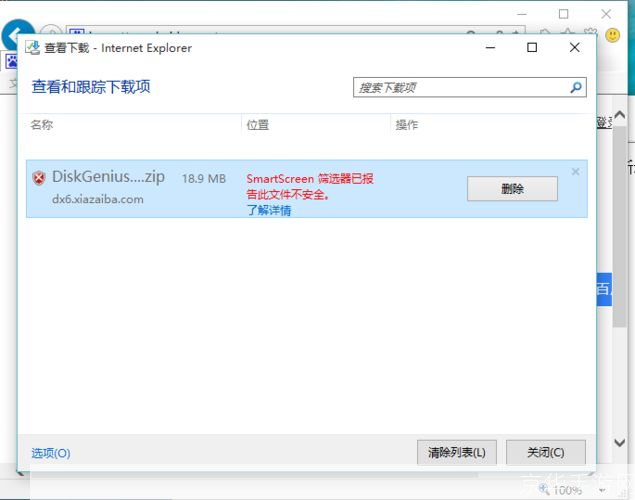Image resolution: width=635 pixels, height=500 pixels.
Task: Click the 操作 column header
Action: click(407, 125)
